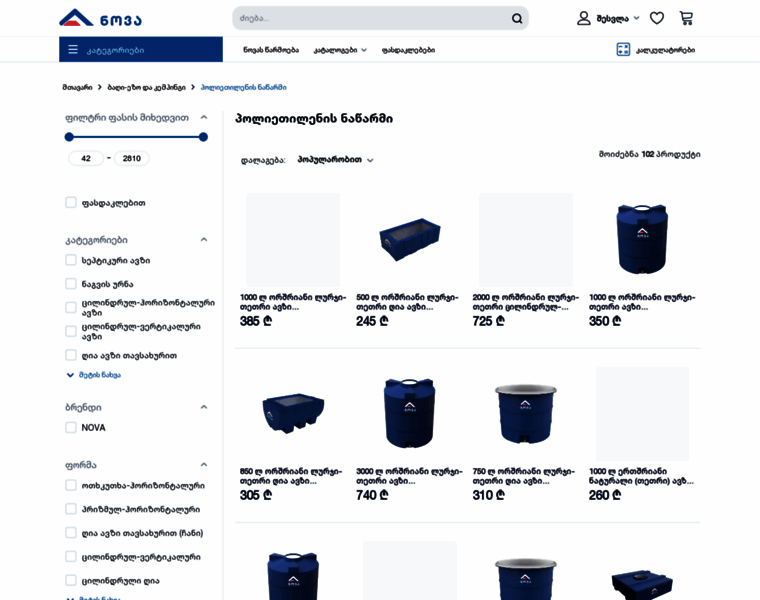
Task: Click the right handle of price slider
Action: tap(203, 137)
